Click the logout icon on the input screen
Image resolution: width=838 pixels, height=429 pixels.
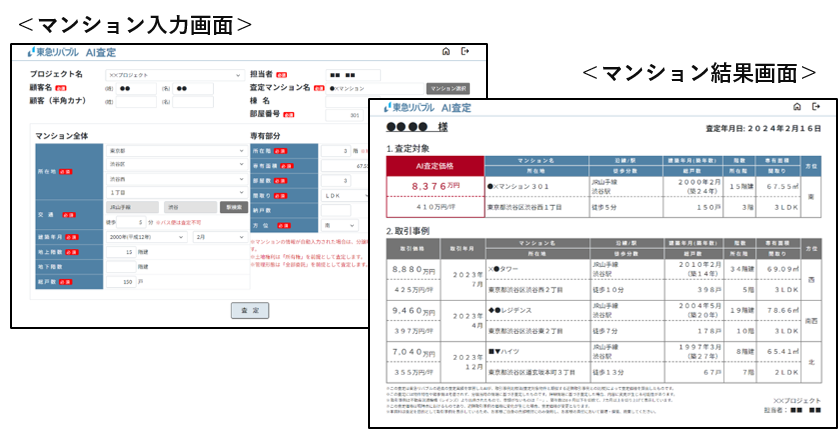click(x=465, y=52)
